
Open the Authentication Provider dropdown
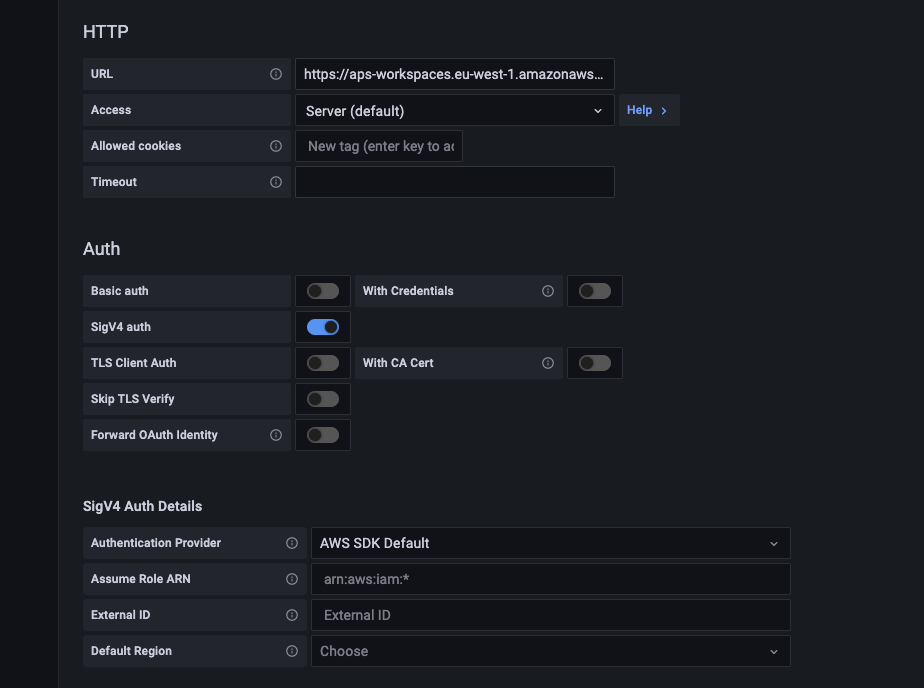(x=550, y=542)
